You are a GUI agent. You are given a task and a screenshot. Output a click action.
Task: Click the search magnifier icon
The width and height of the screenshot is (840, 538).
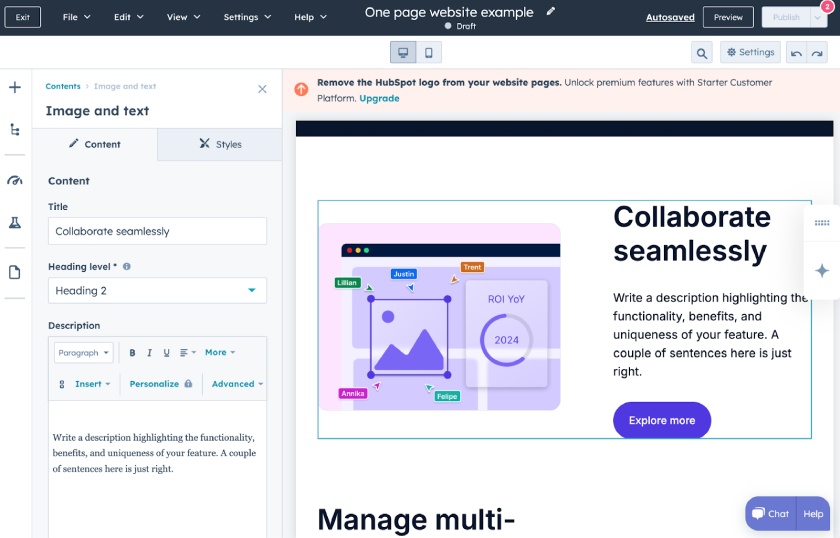point(702,53)
